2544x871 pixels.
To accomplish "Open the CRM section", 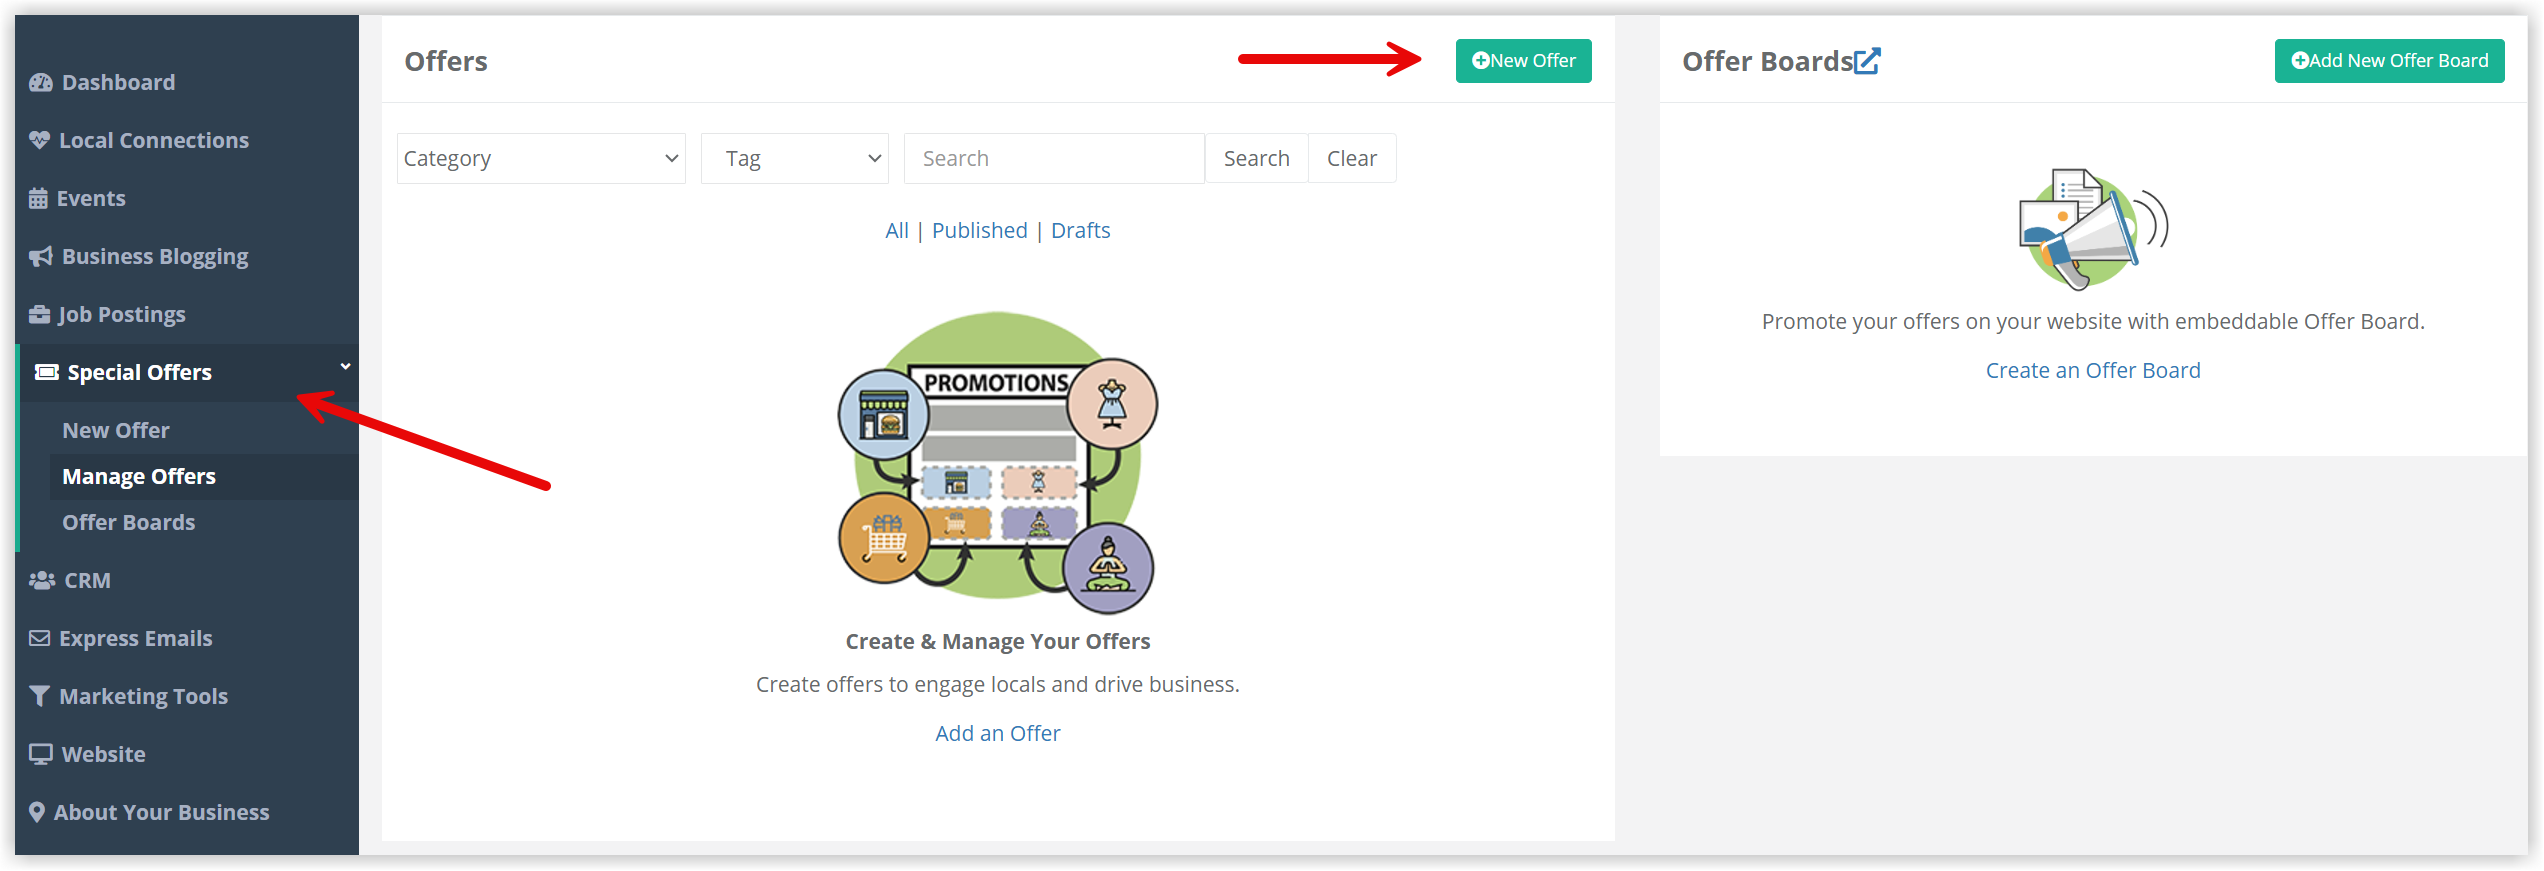I will 87,581.
